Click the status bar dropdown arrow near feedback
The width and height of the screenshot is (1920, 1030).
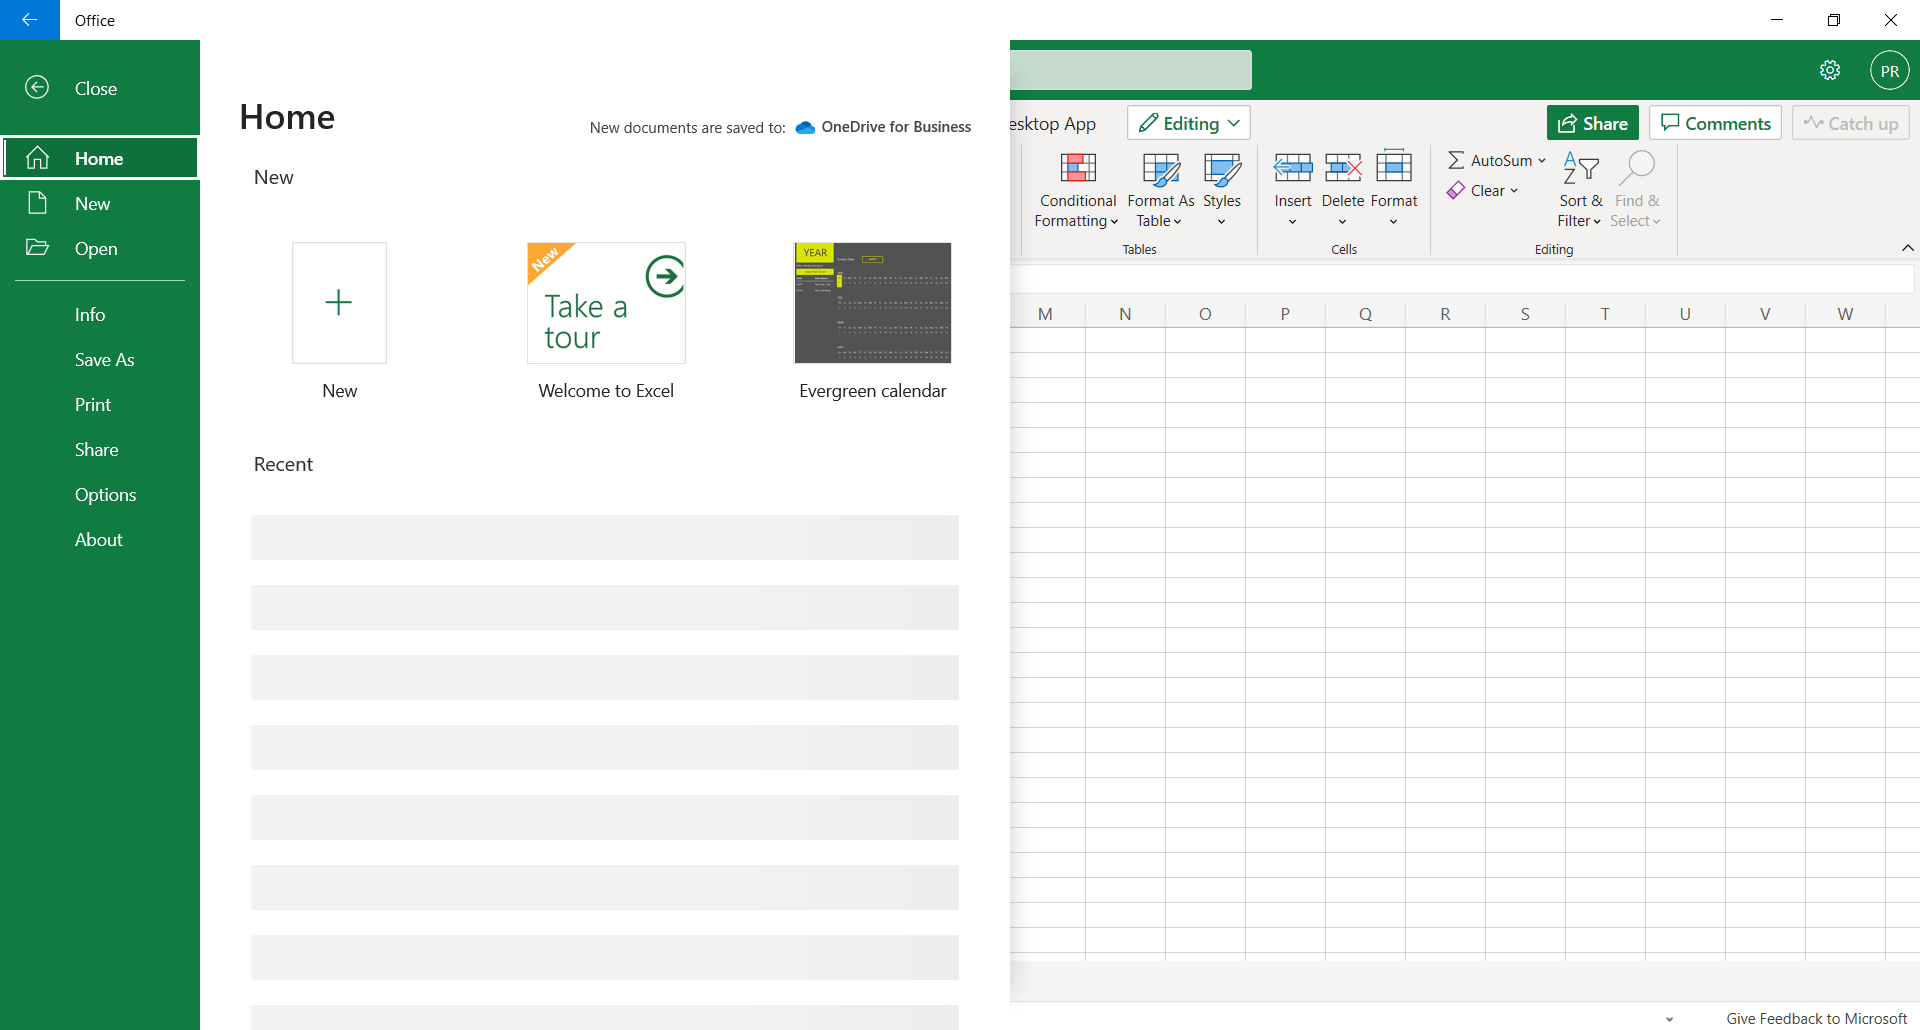pos(1669,1019)
